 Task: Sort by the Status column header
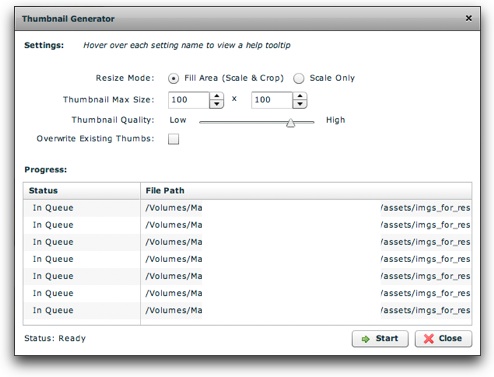pos(82,191)
